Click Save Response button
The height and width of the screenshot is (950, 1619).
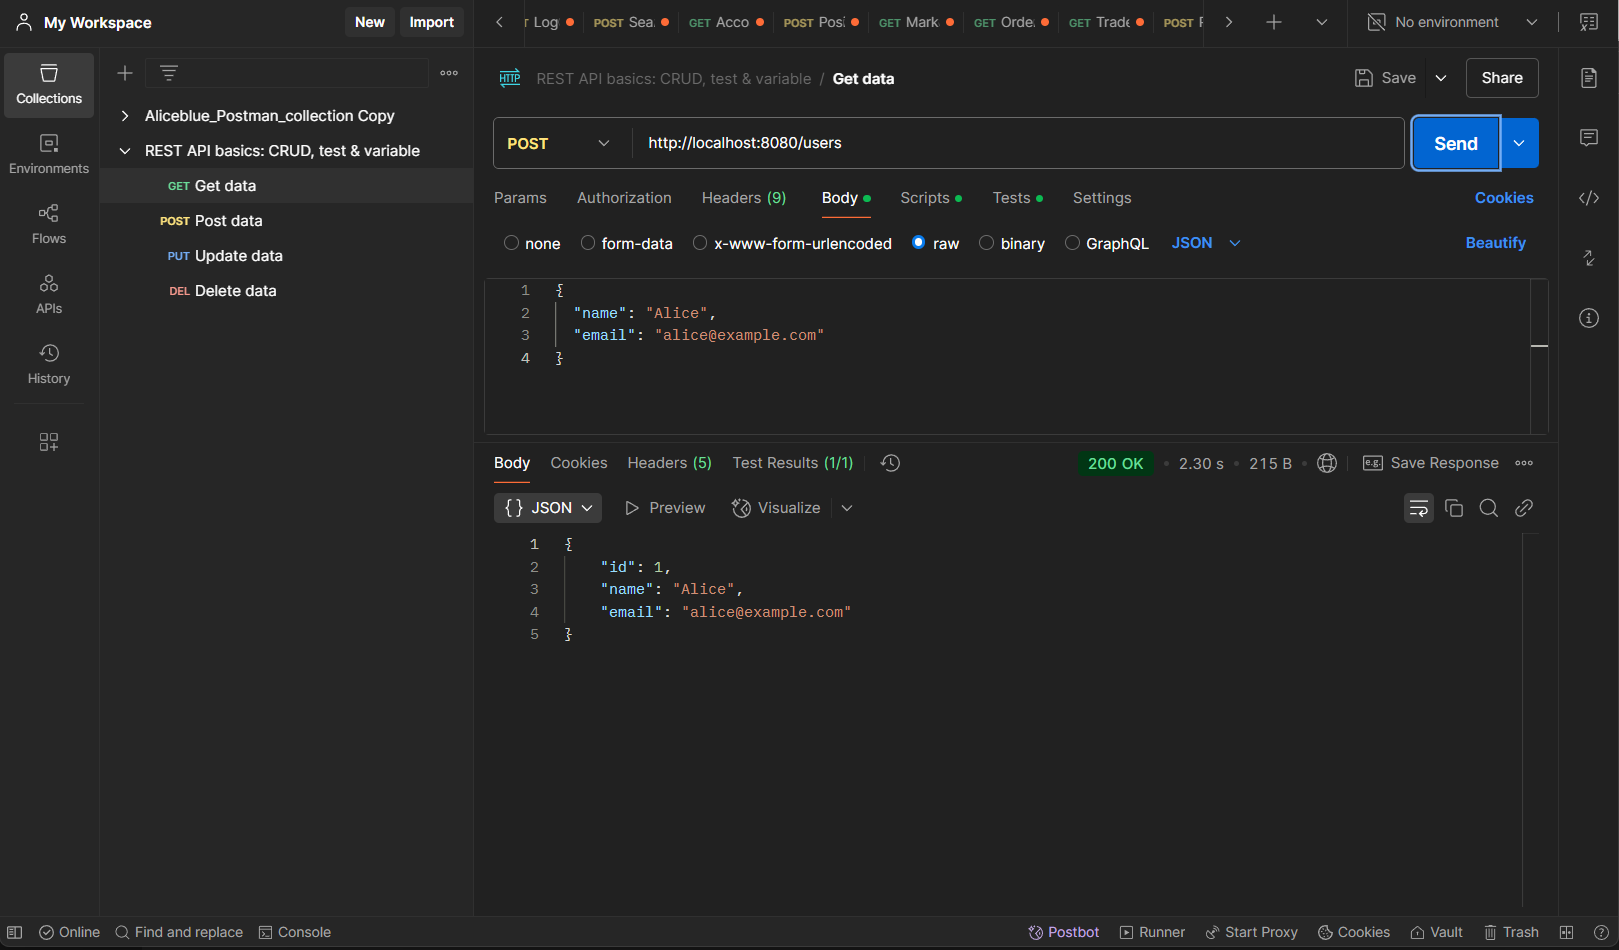1431,463
